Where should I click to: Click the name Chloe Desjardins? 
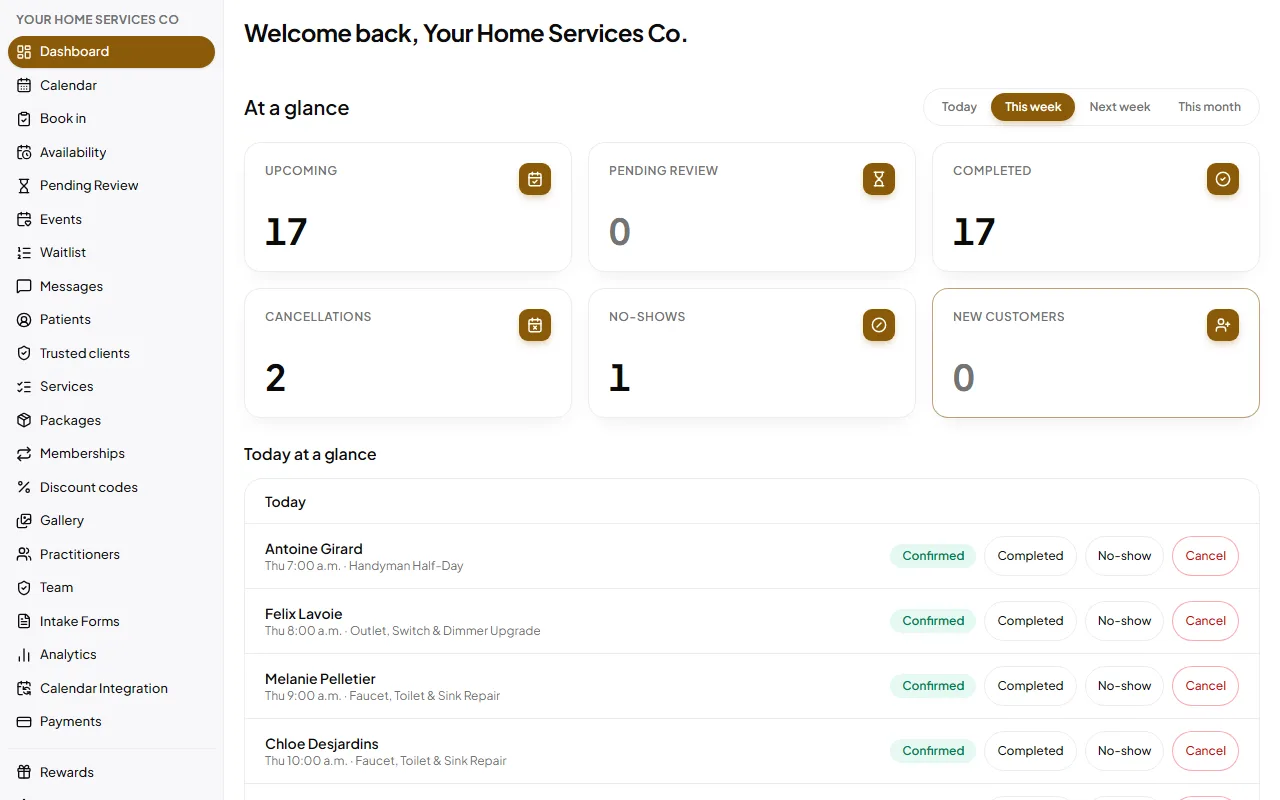(x=322, y=744)
